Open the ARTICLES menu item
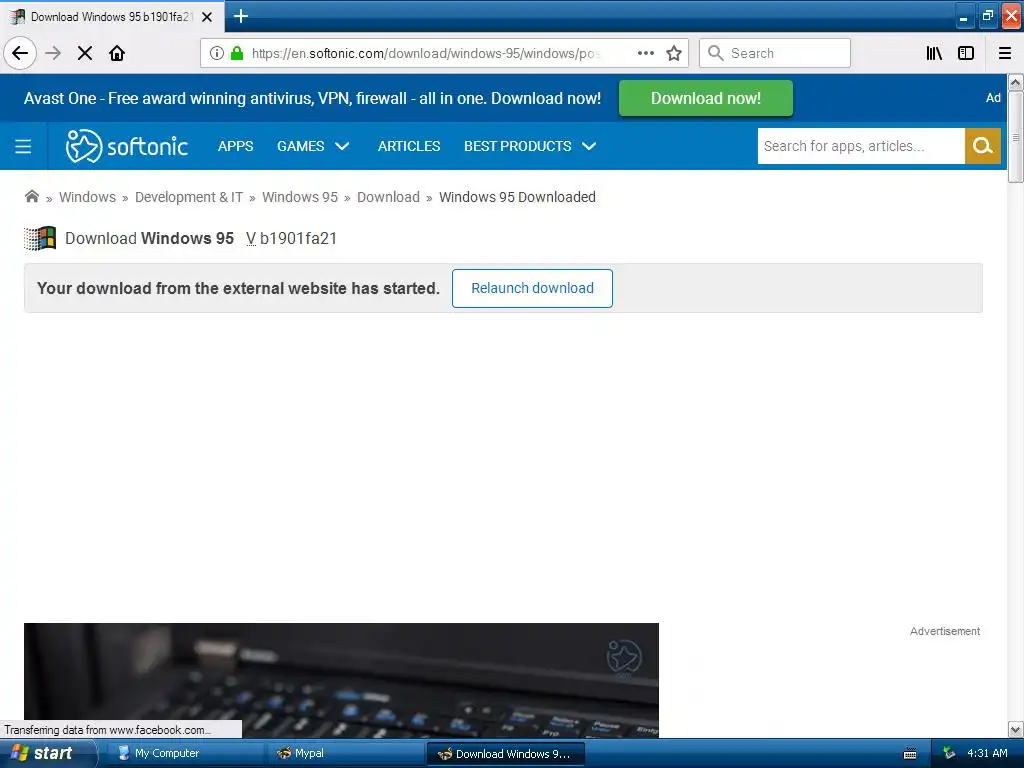The image size is (1024, 768). pos(409,146)
